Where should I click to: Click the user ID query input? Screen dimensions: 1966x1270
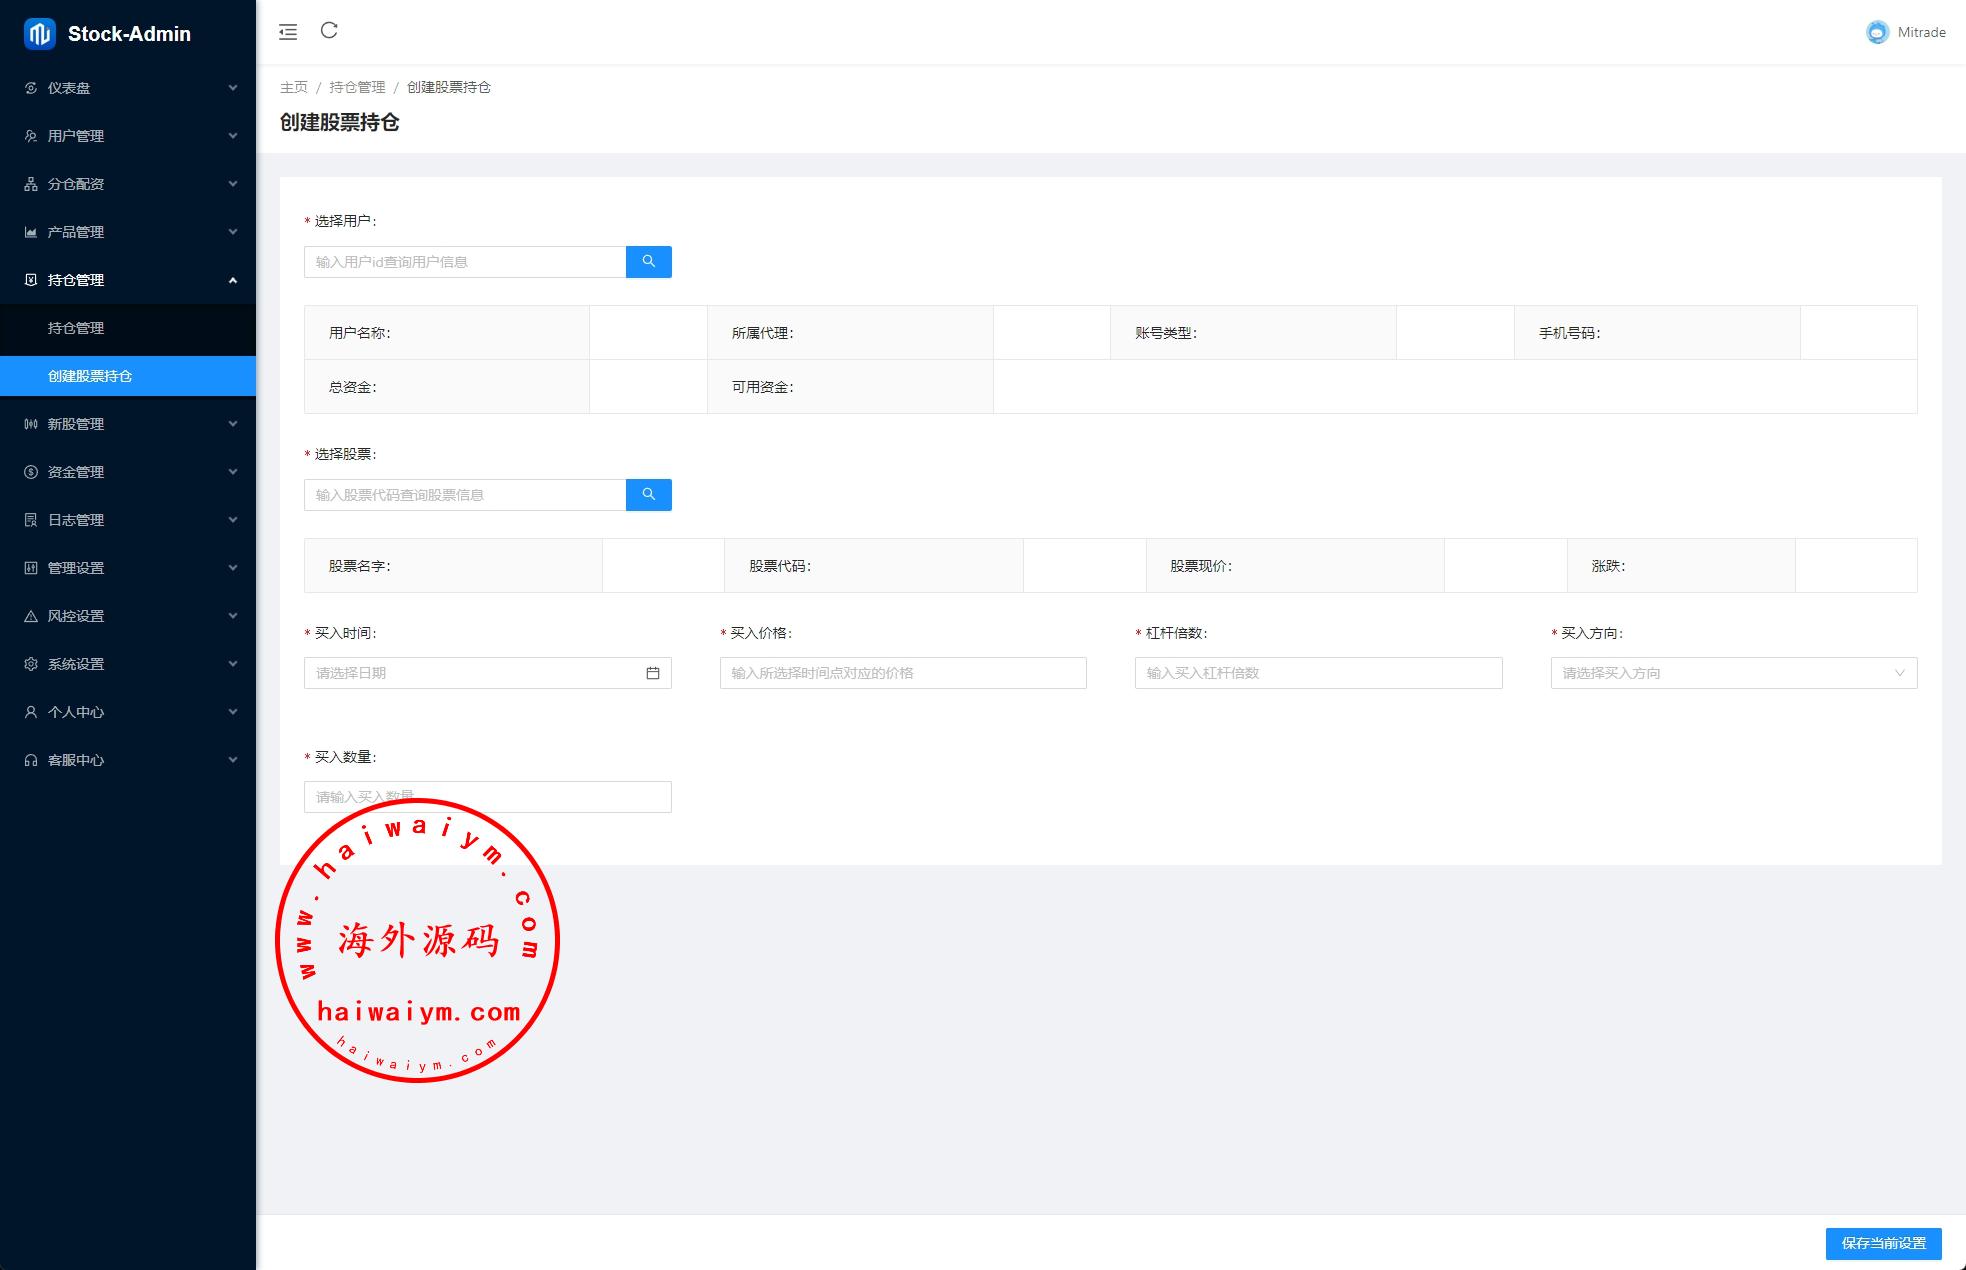tap(465, 262)
